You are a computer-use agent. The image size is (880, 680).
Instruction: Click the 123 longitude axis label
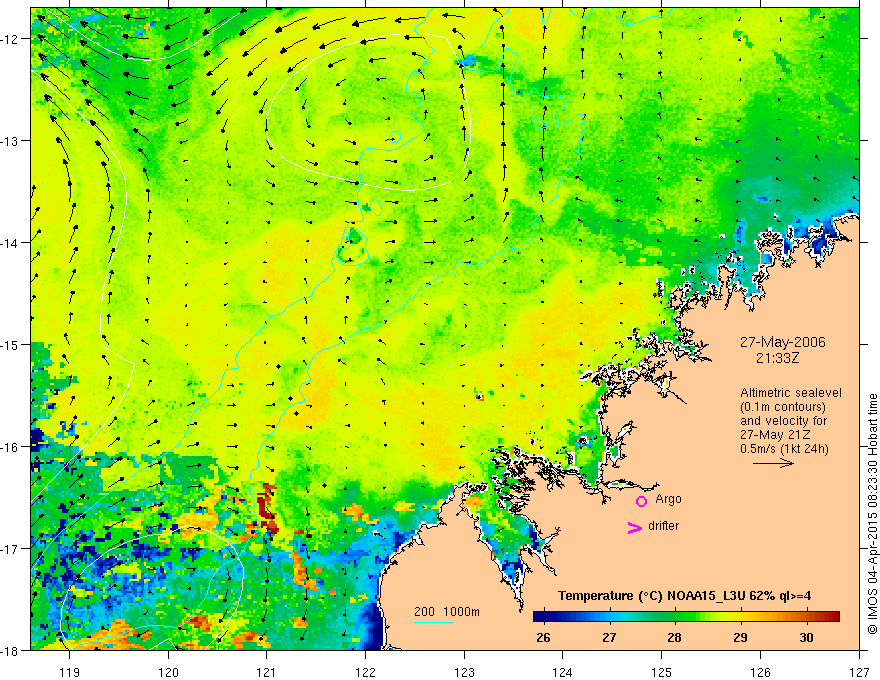[464, 672]
